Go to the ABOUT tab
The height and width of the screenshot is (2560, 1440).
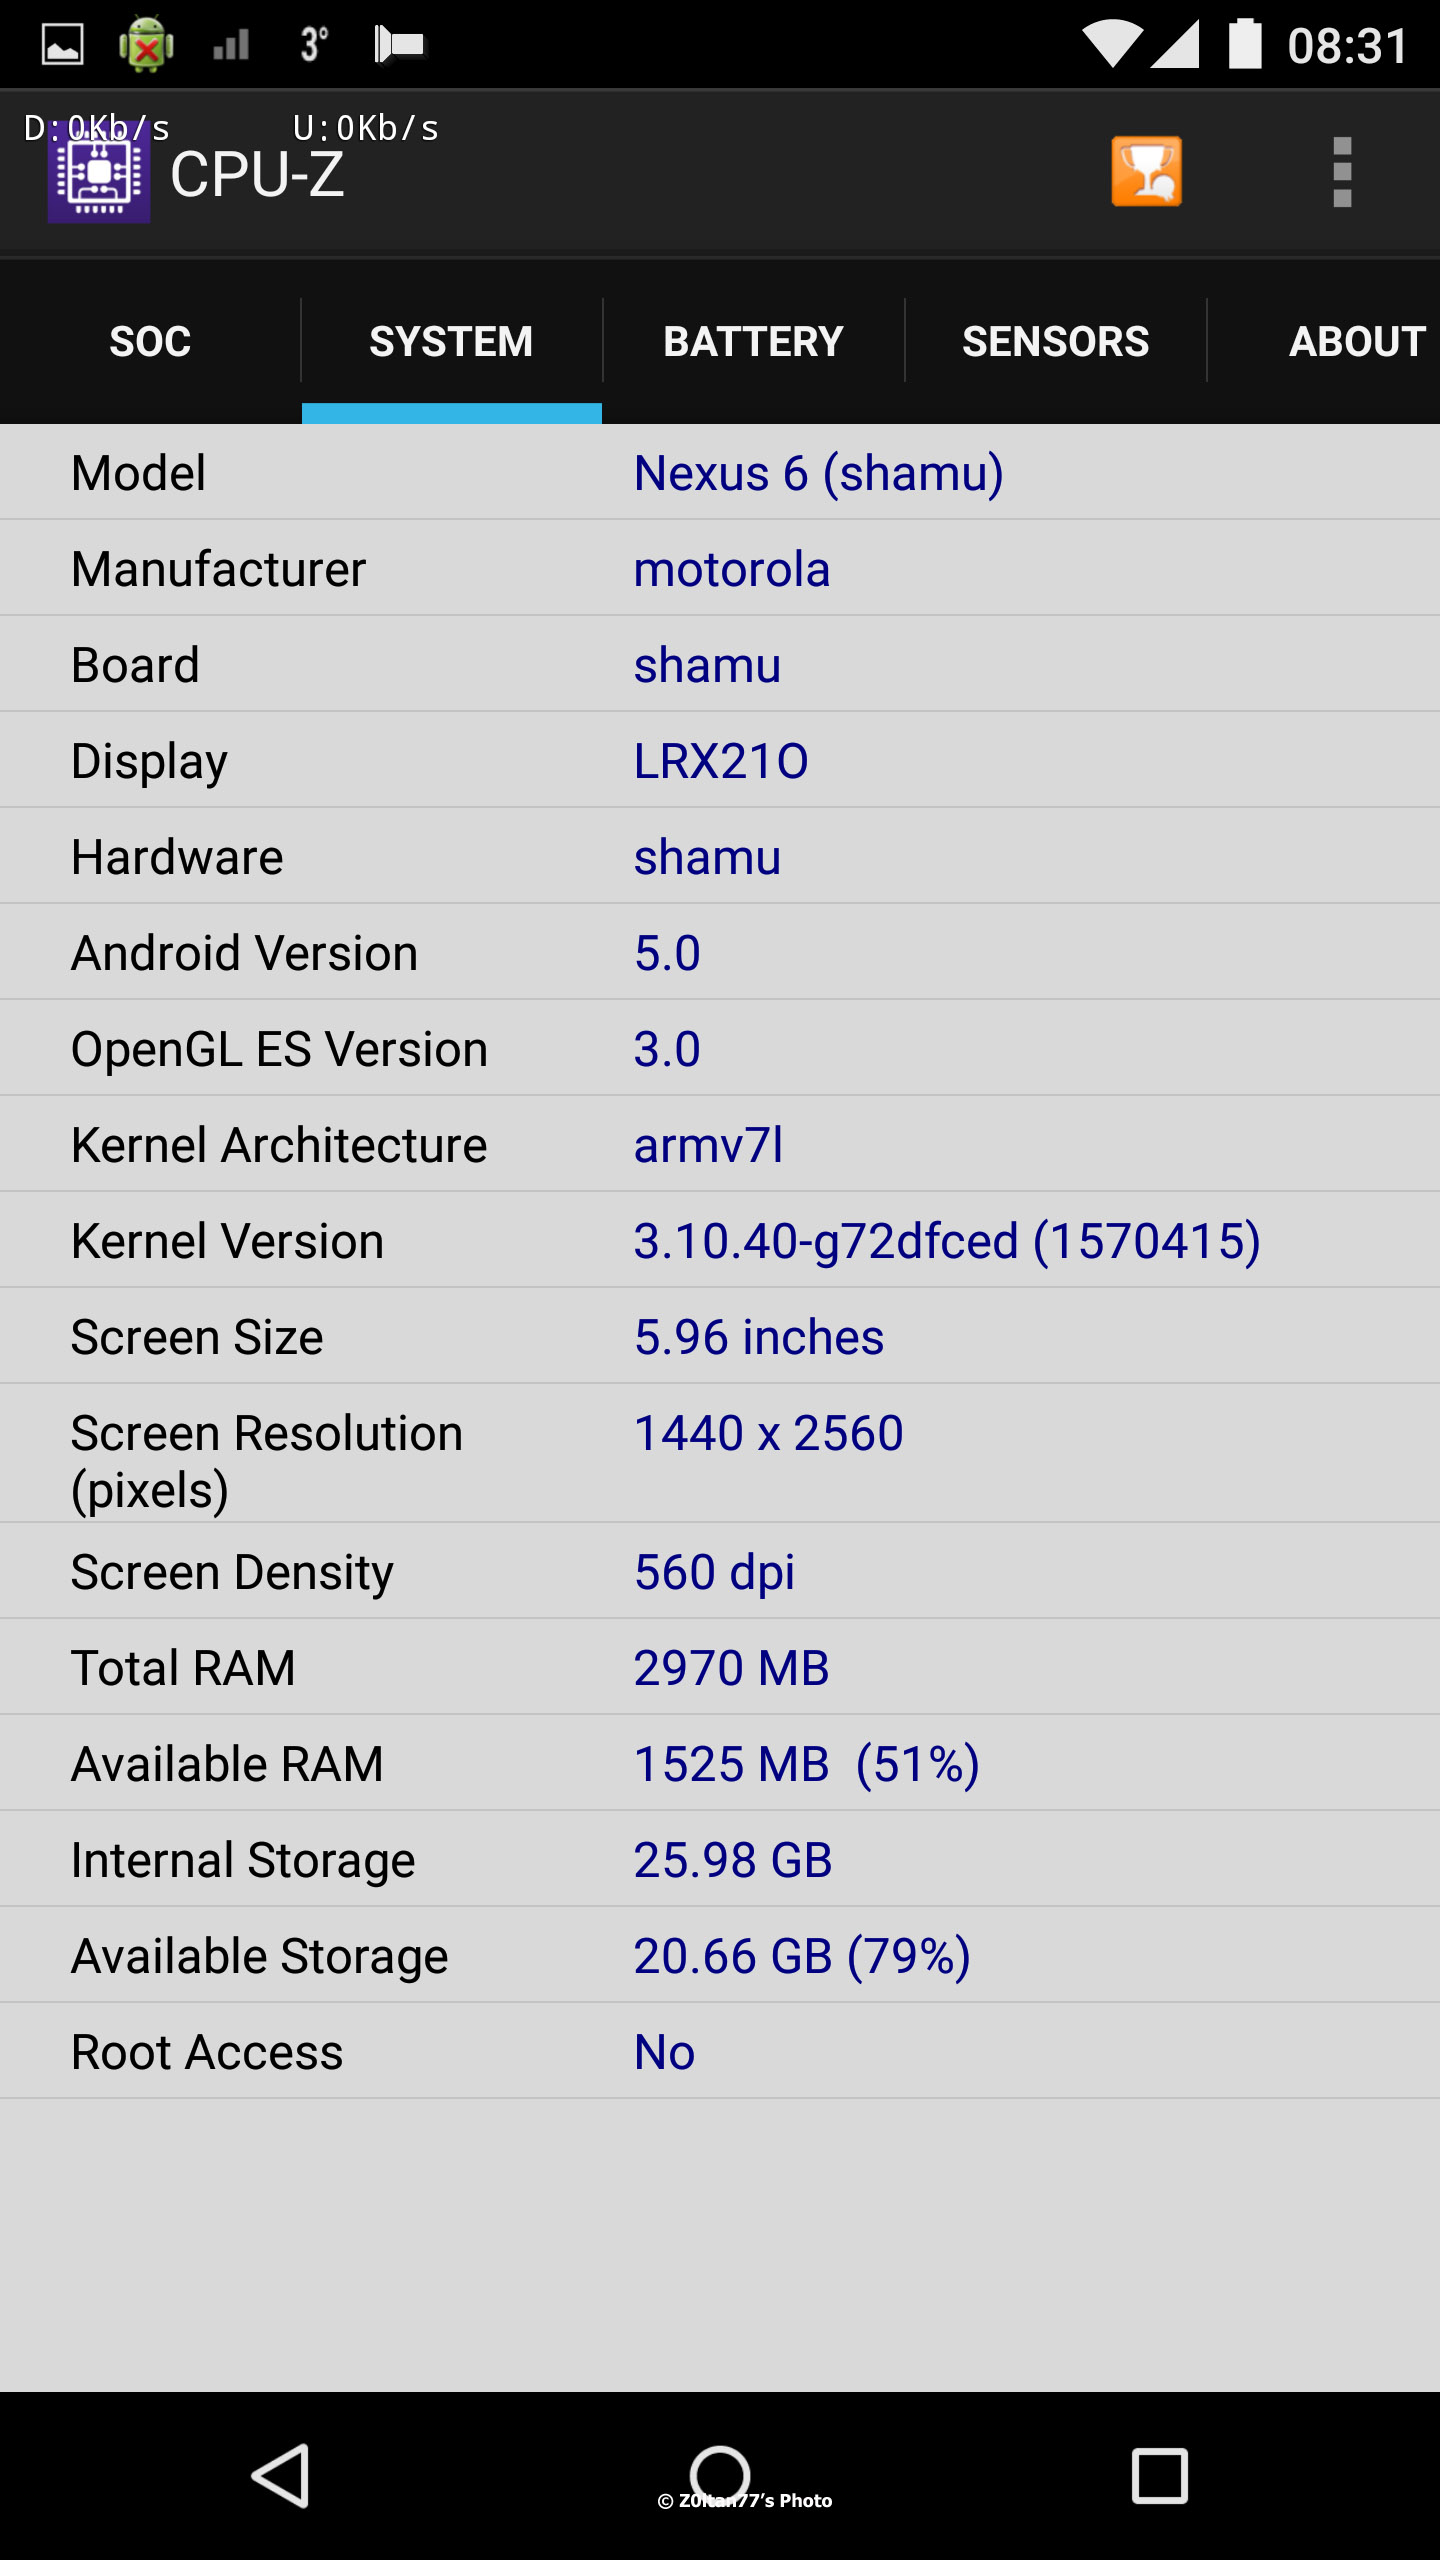pos(1356,342)
